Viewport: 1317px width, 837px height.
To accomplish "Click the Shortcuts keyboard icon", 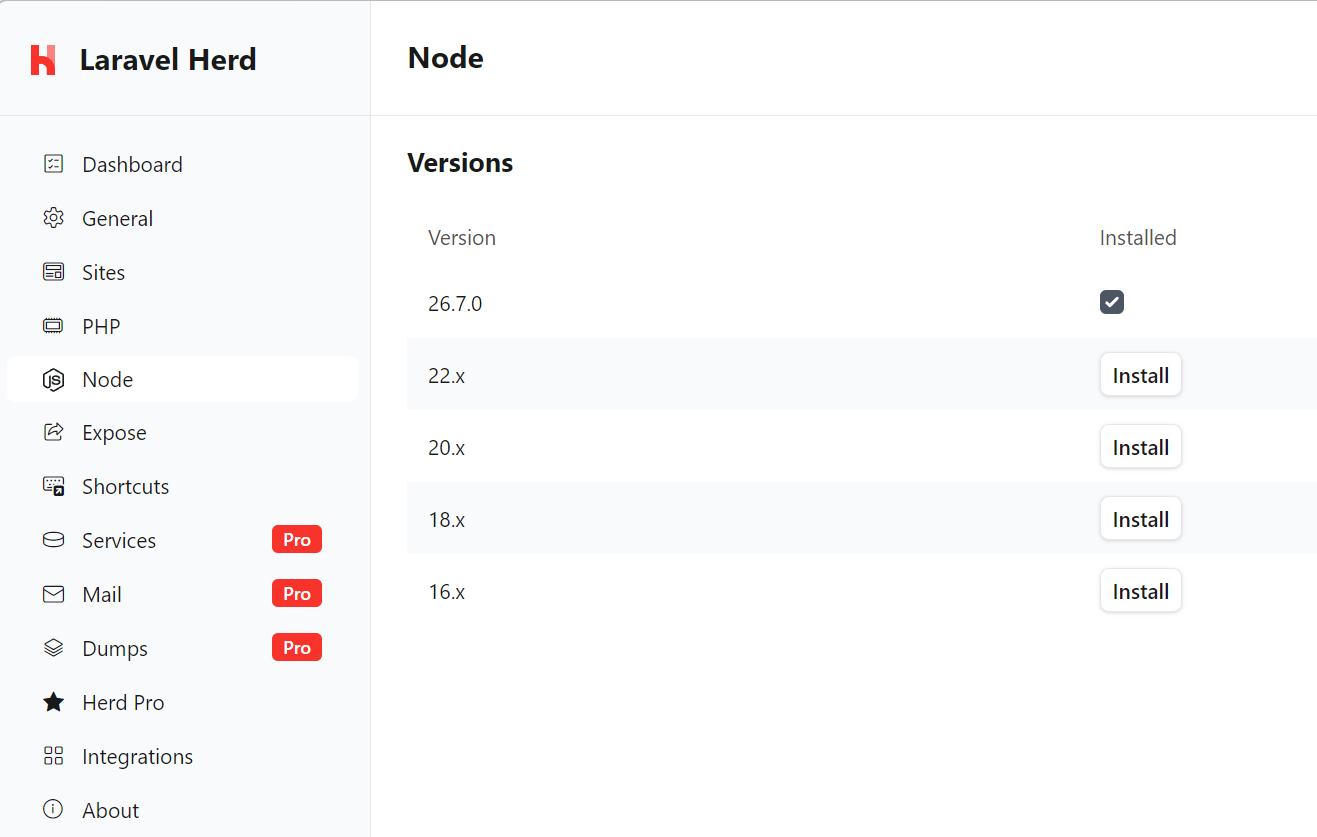I will coord(53,486).
